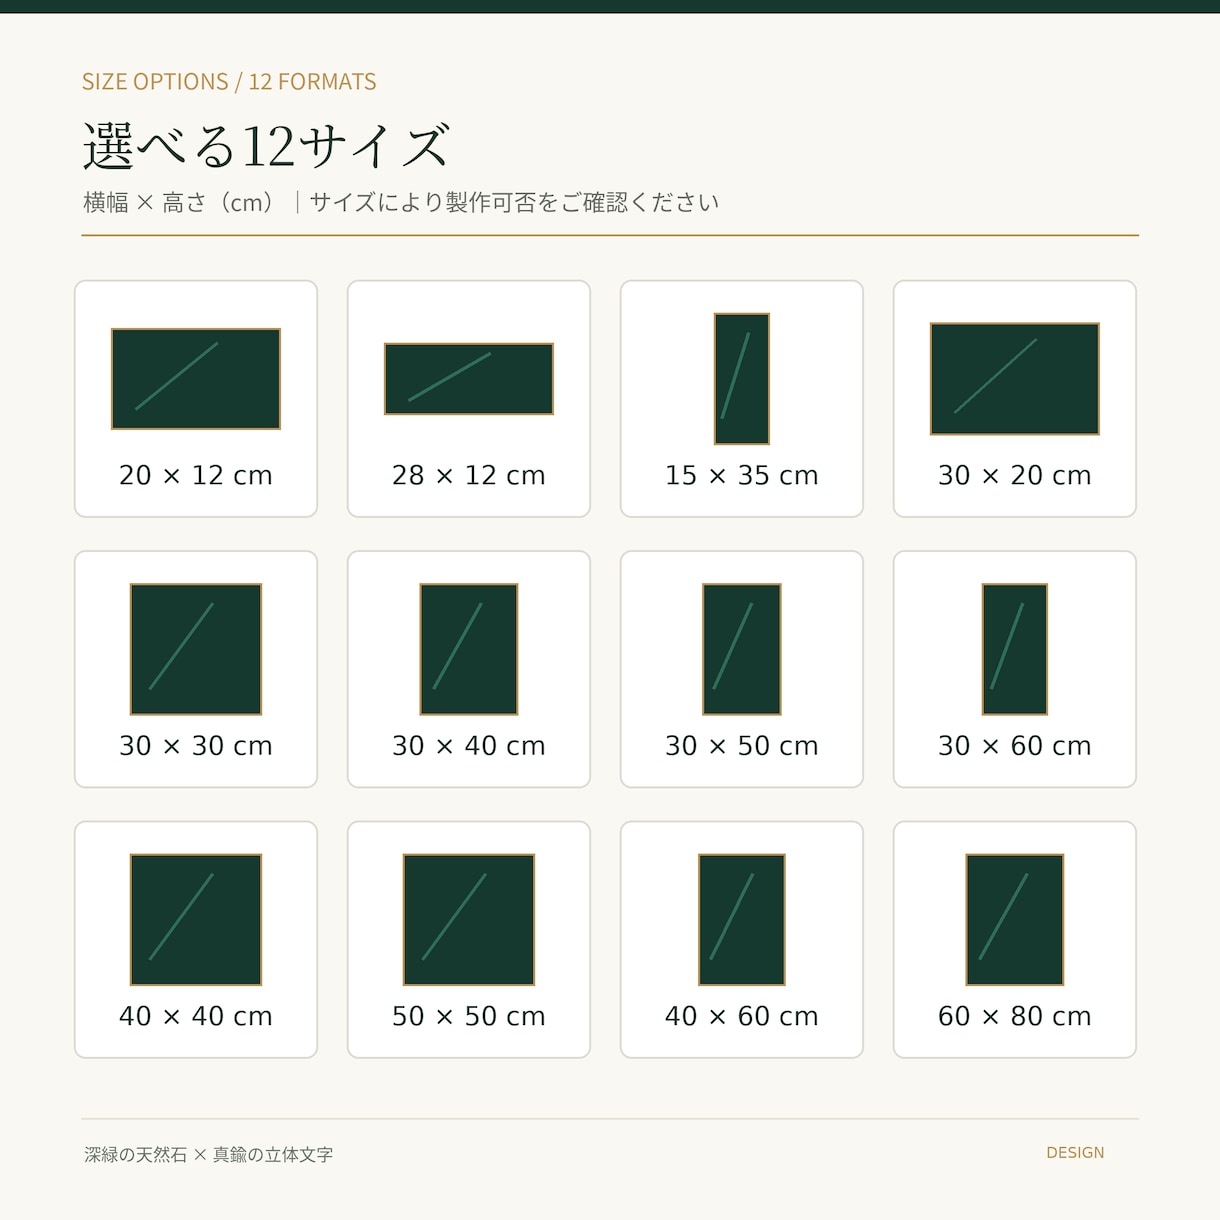Choose the 40 × 40 cm green panel thumbnail

click(x=196, y=920)
